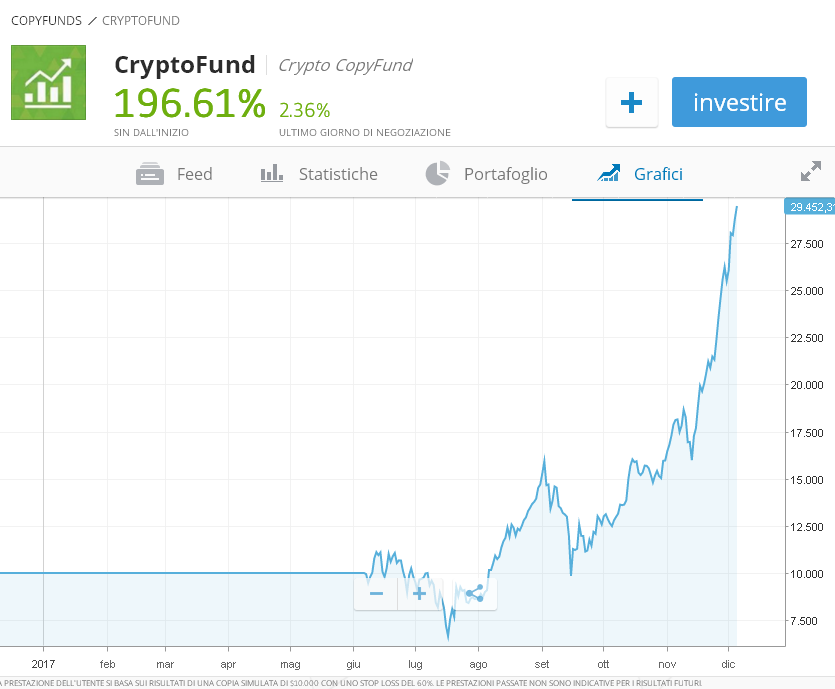
Task: Click the CryptoFund green logo icon
Action: coord(49,82)
